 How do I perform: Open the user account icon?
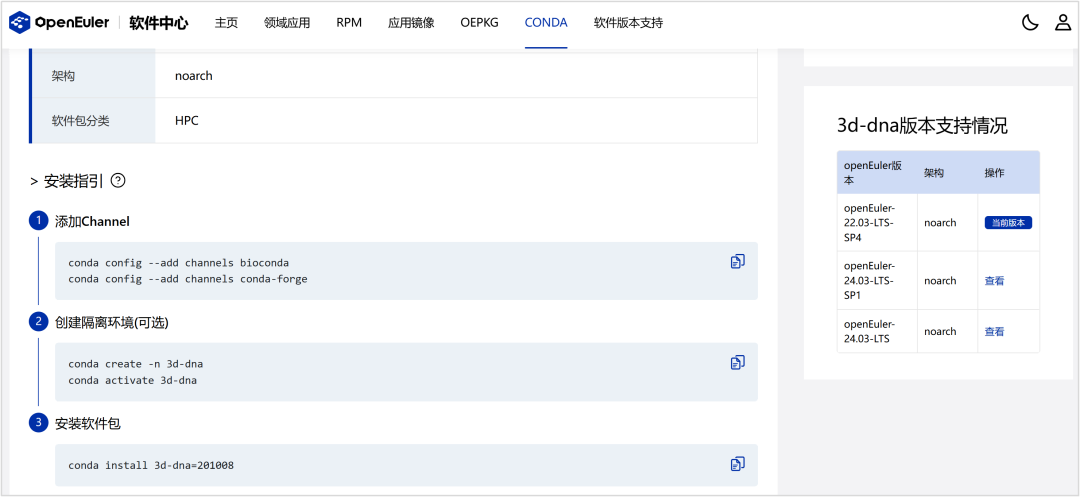(x=1063, y=23)
